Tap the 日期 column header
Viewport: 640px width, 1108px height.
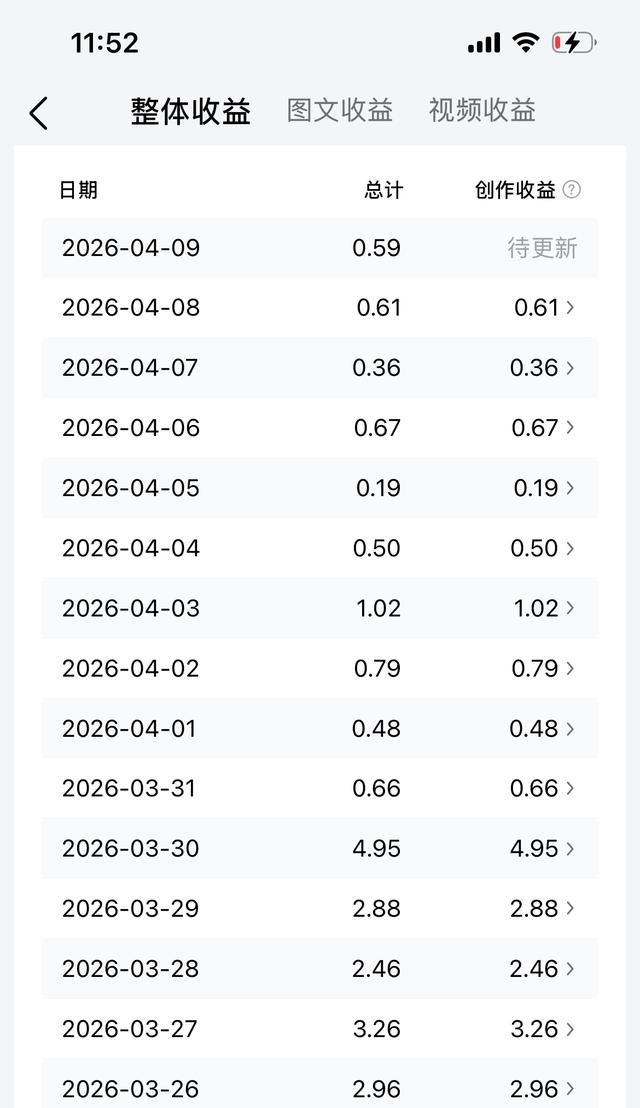(78, 190)
